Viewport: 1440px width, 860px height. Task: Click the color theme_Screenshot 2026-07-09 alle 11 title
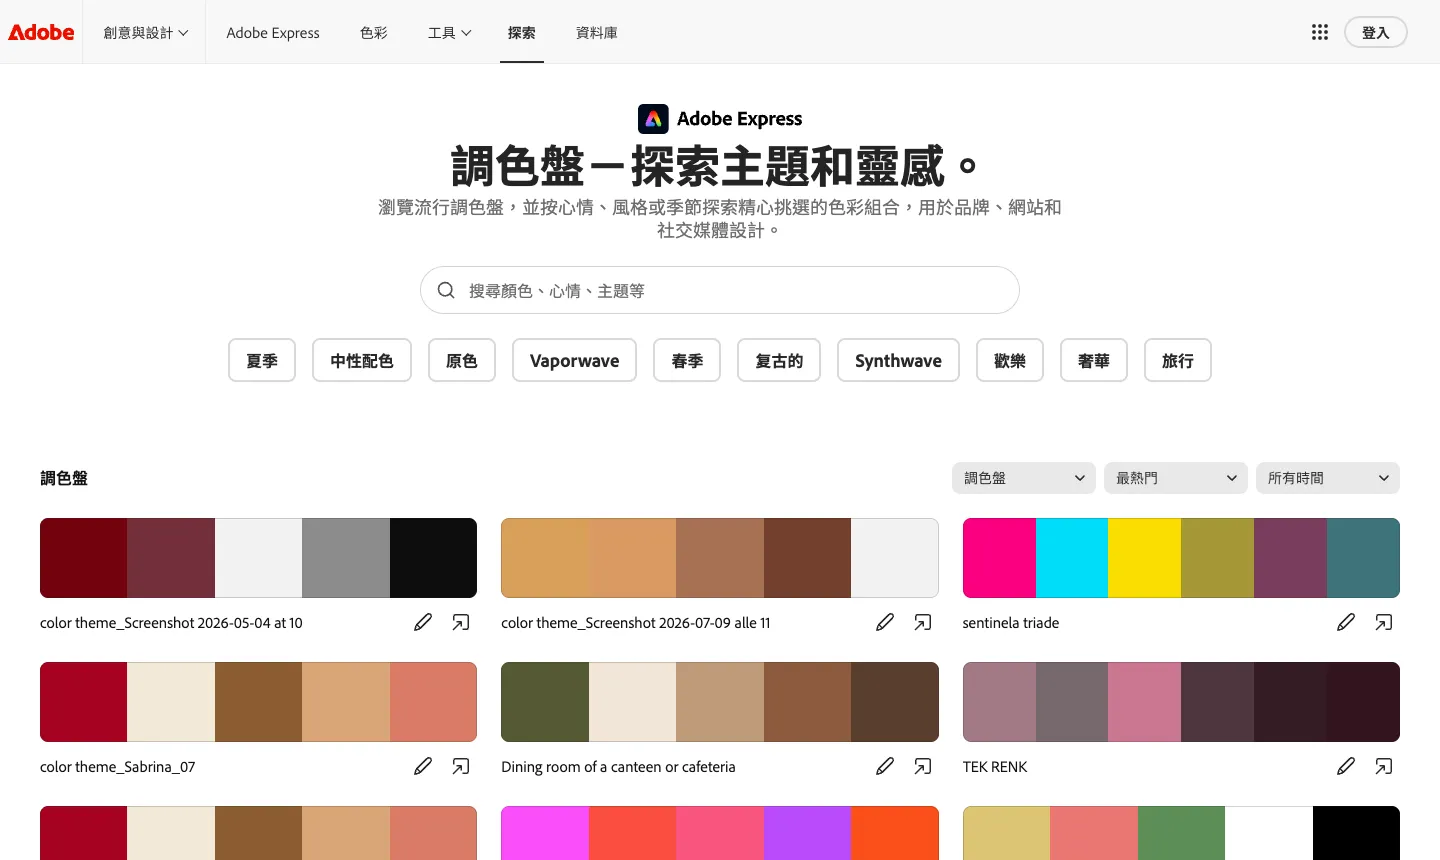[x=636, y=623]
